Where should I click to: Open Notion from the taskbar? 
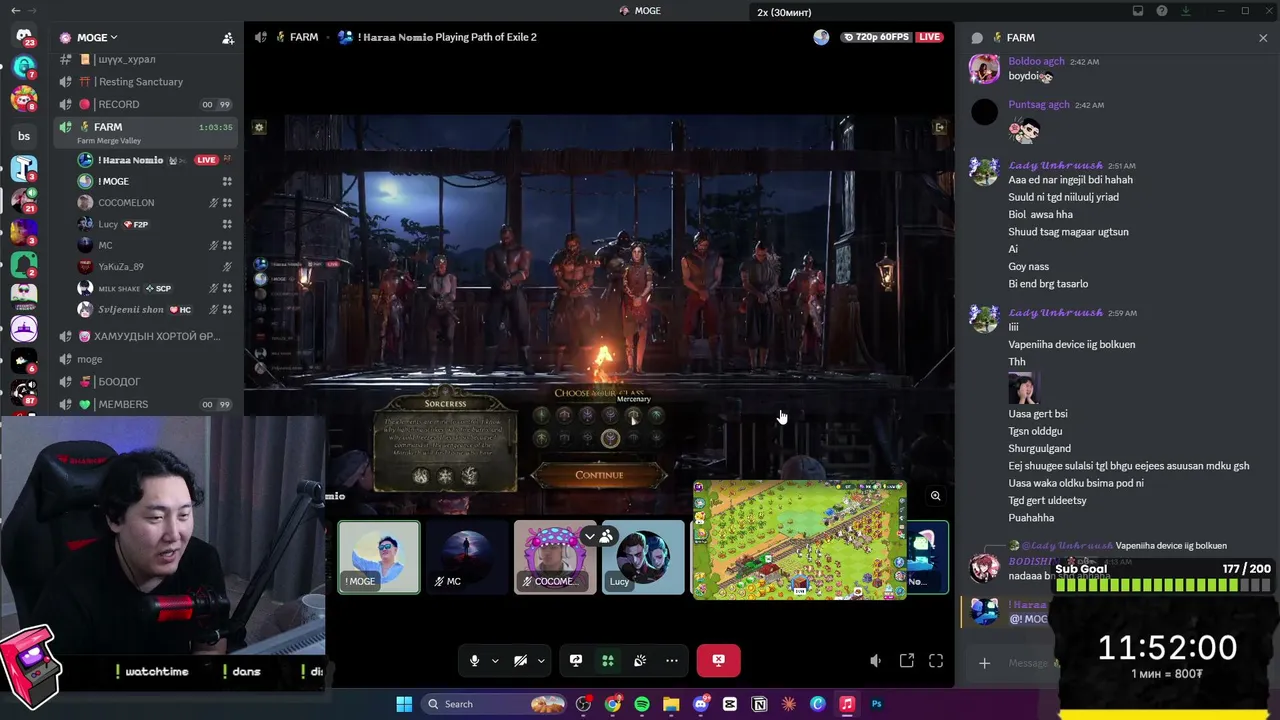tap(759, 704)
